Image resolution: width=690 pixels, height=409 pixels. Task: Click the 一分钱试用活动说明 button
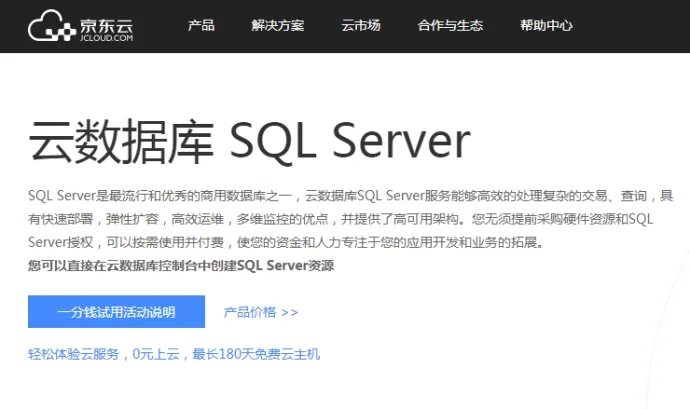click(x=117, y=312)
